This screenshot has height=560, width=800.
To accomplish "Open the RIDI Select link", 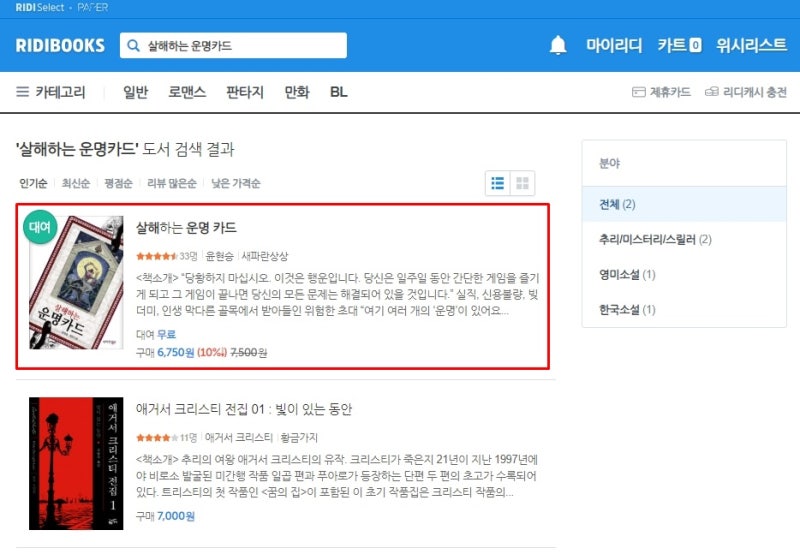I will (40, 8).
